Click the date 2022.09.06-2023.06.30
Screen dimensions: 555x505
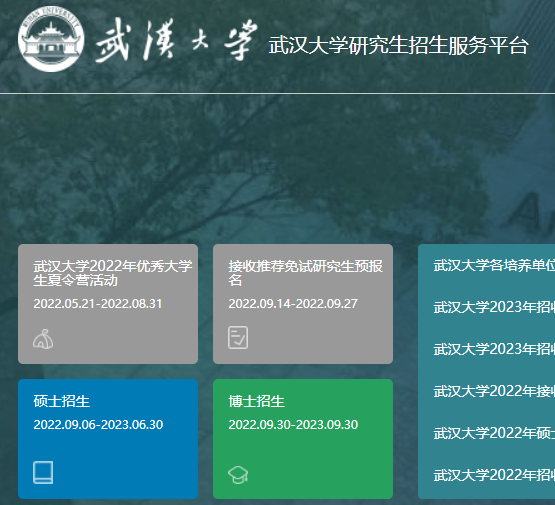point(98,425)
